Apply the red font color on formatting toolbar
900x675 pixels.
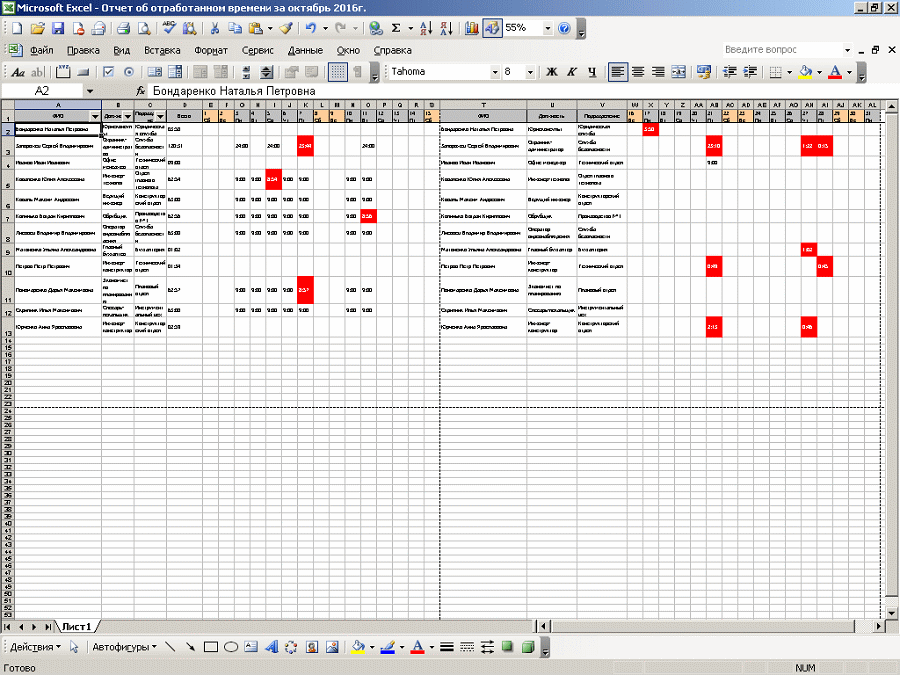click(x=835, y=72)
